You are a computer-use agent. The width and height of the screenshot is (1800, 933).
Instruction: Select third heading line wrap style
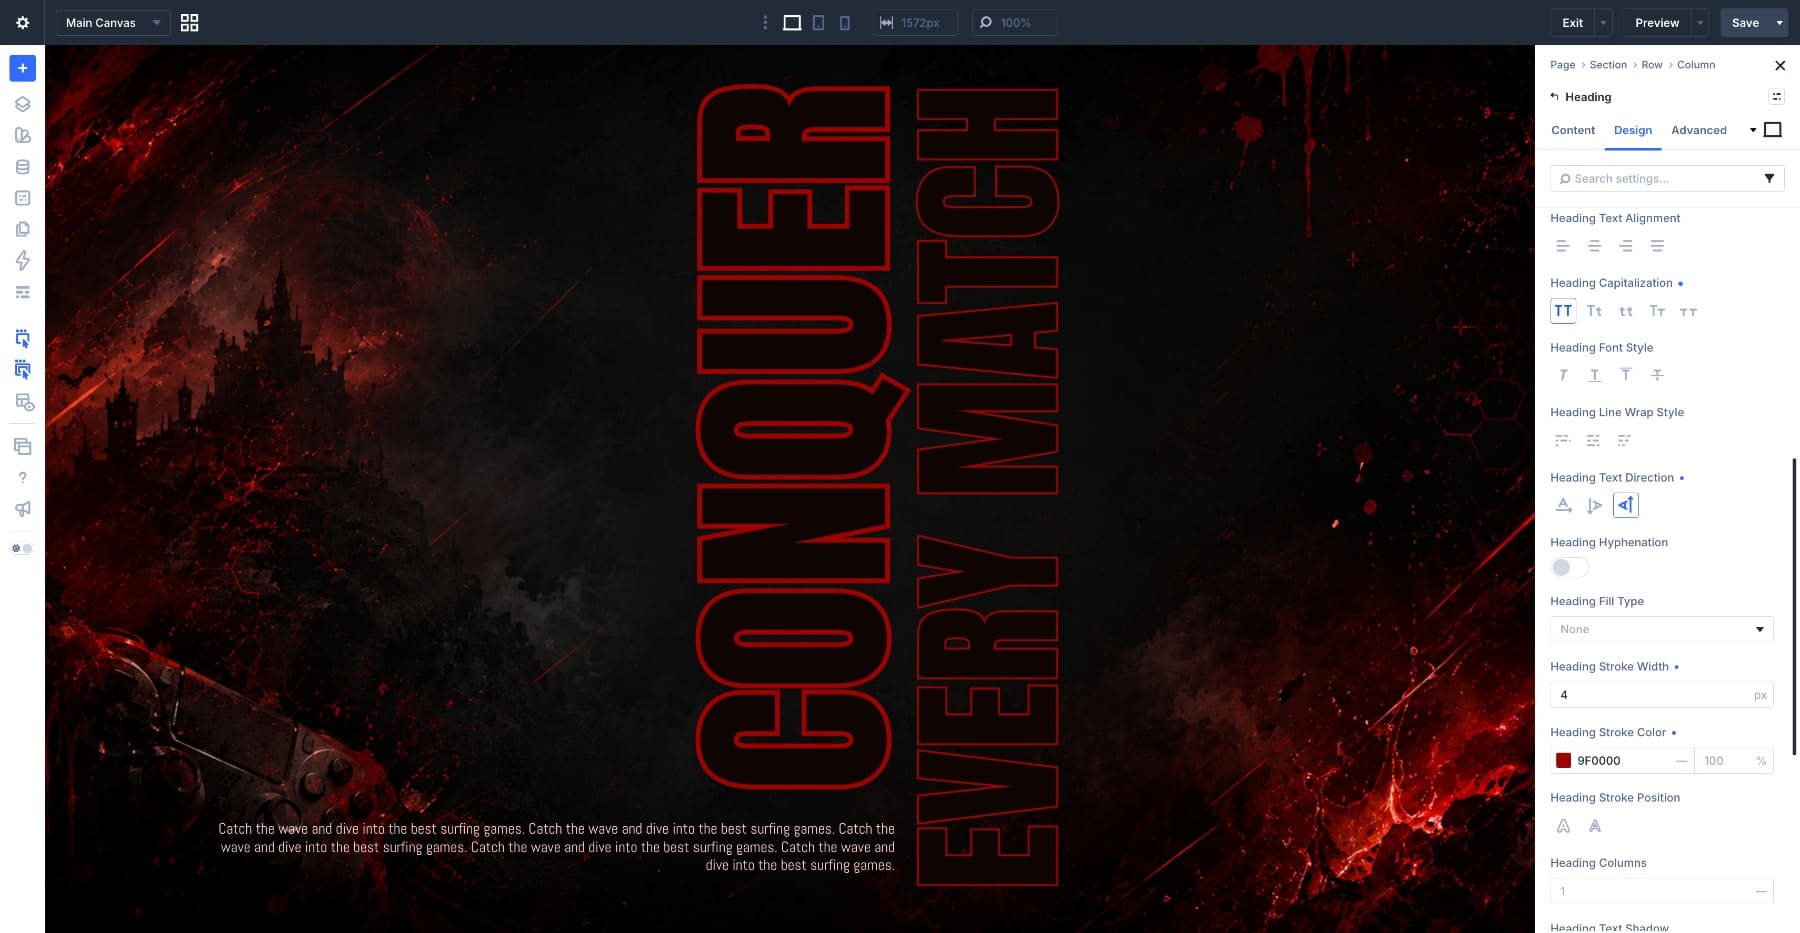1625,440
